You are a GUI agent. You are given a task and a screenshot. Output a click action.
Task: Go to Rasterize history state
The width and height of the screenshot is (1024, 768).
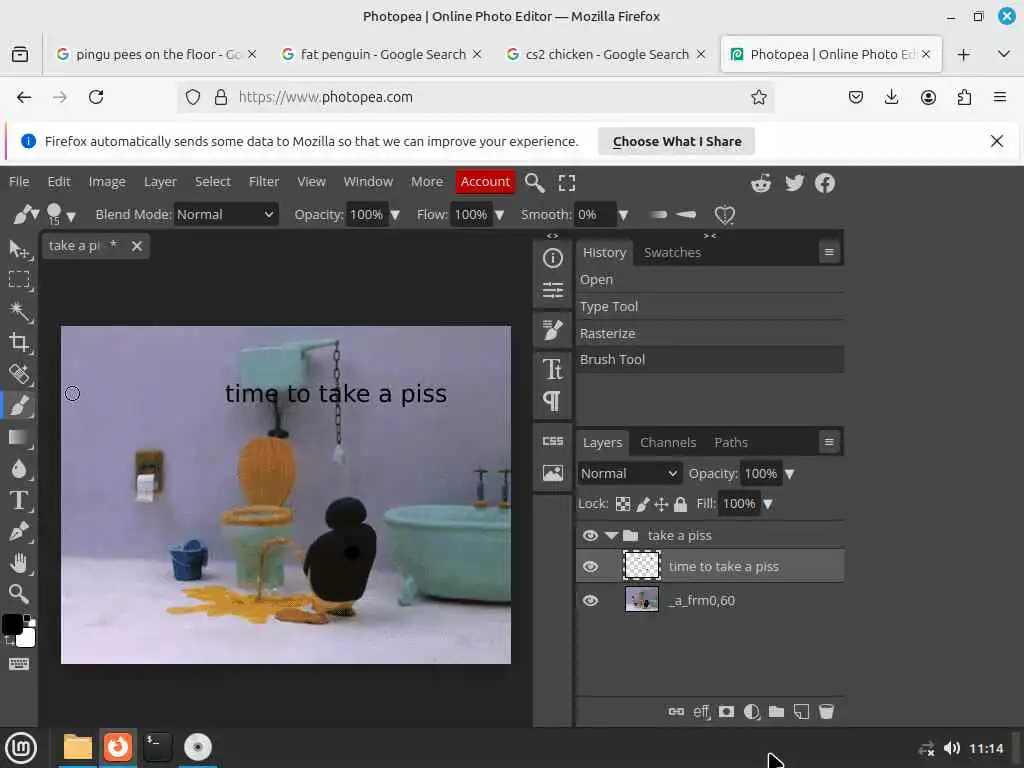pos(710,333)
